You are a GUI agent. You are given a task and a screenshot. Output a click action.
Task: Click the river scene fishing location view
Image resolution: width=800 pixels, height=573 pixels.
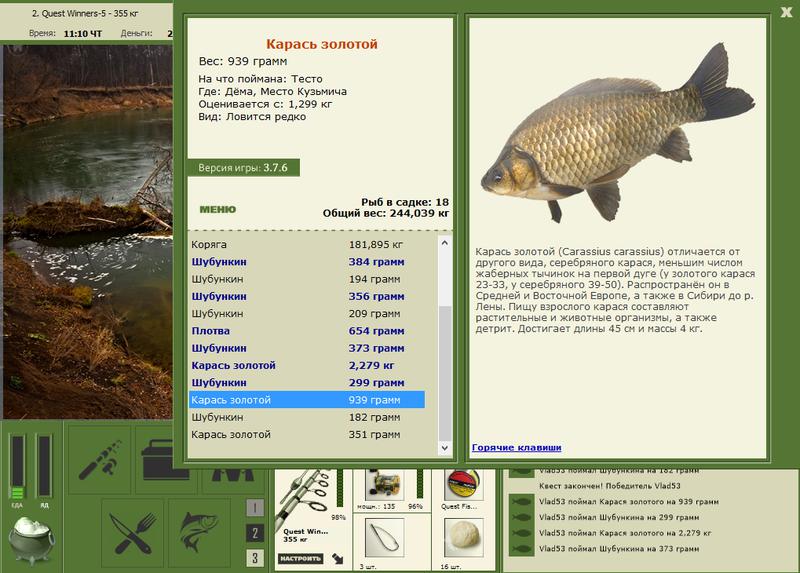click(88, 232)
